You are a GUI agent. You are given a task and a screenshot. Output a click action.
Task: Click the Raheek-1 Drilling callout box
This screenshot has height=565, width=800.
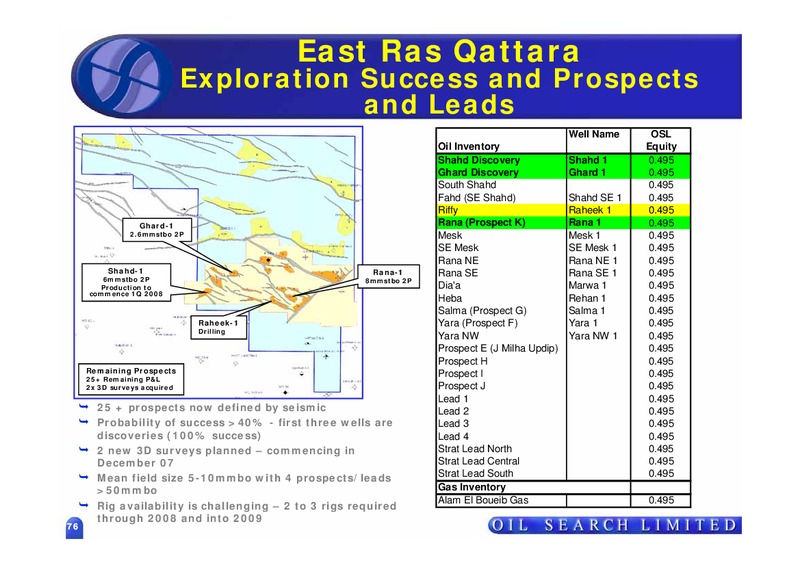pos(218,327)
